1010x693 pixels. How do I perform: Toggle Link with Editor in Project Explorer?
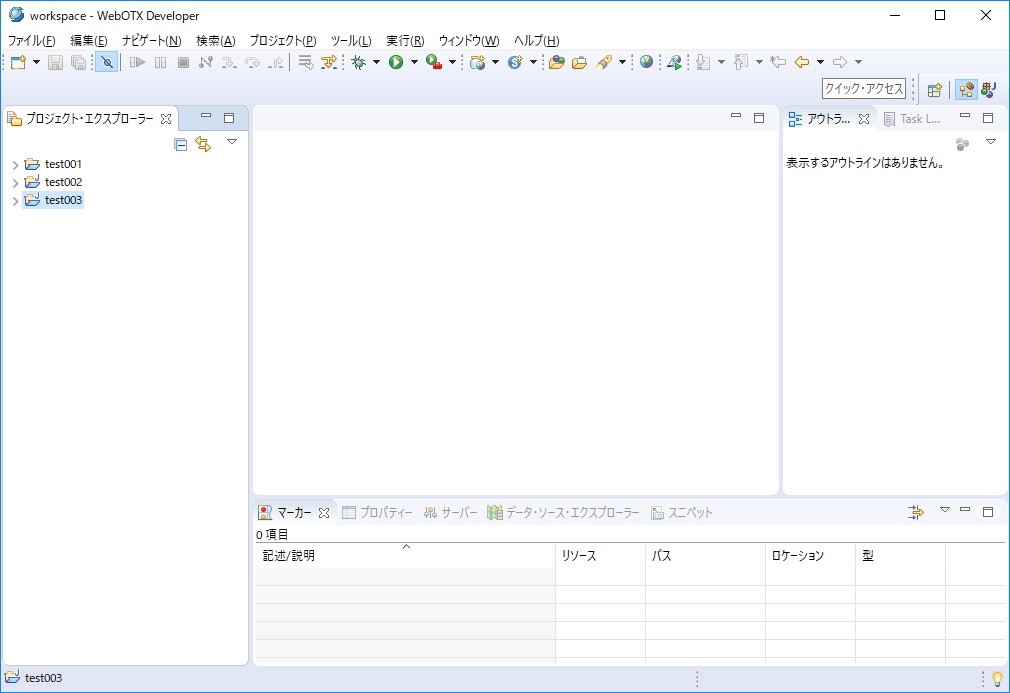pyautogui.click(x=203, y=144)
